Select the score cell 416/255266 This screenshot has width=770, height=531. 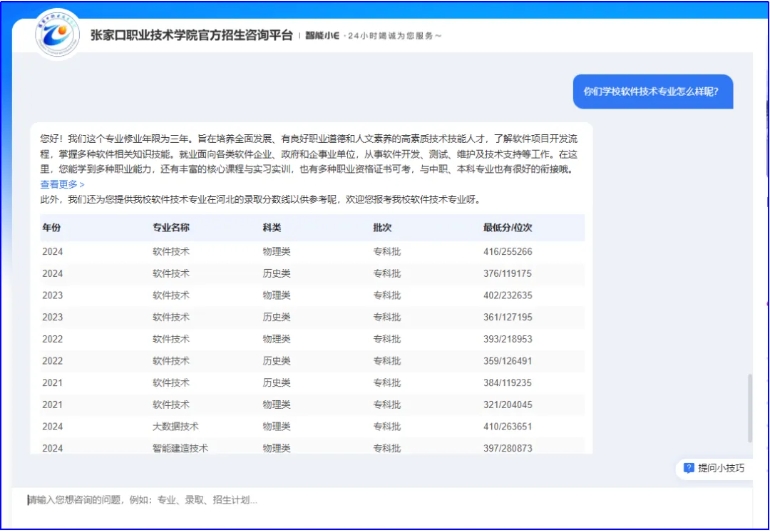click(x=507, y=252)
